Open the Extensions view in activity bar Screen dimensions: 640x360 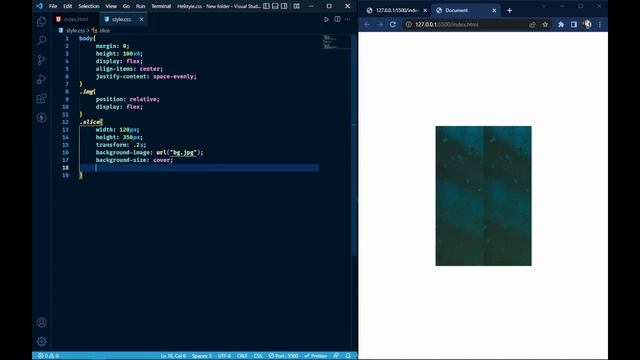tap(41, 98)
